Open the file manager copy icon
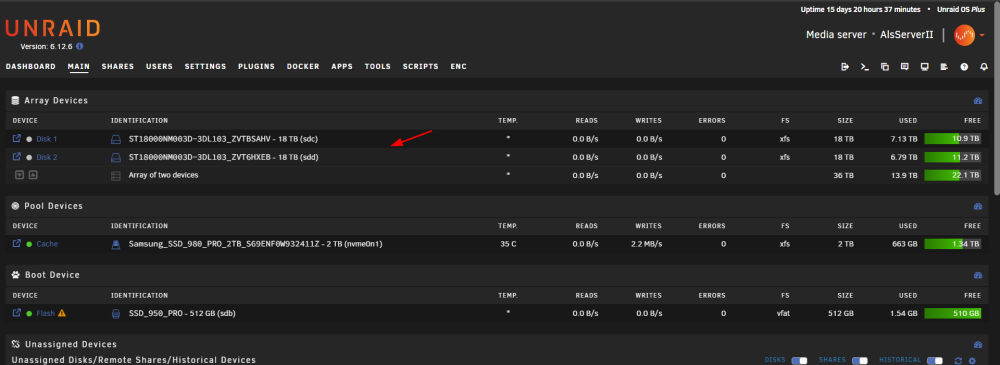Viewport: 1000px width, 365px height. [x=885, y=66]
